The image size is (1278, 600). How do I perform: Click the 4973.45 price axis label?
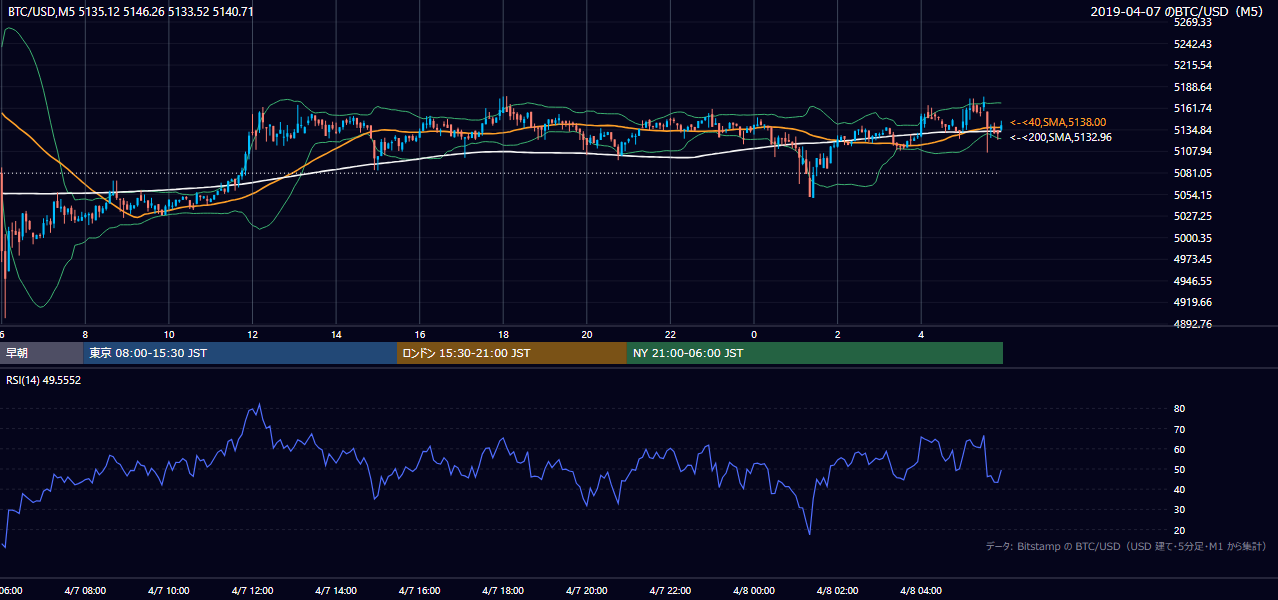1194,259
